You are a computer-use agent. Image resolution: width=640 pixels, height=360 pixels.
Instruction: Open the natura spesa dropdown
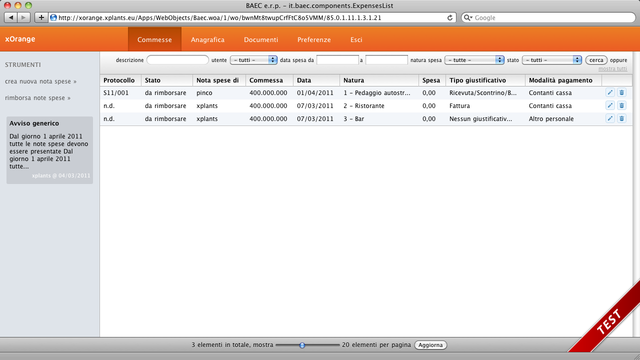click(474, 60)
